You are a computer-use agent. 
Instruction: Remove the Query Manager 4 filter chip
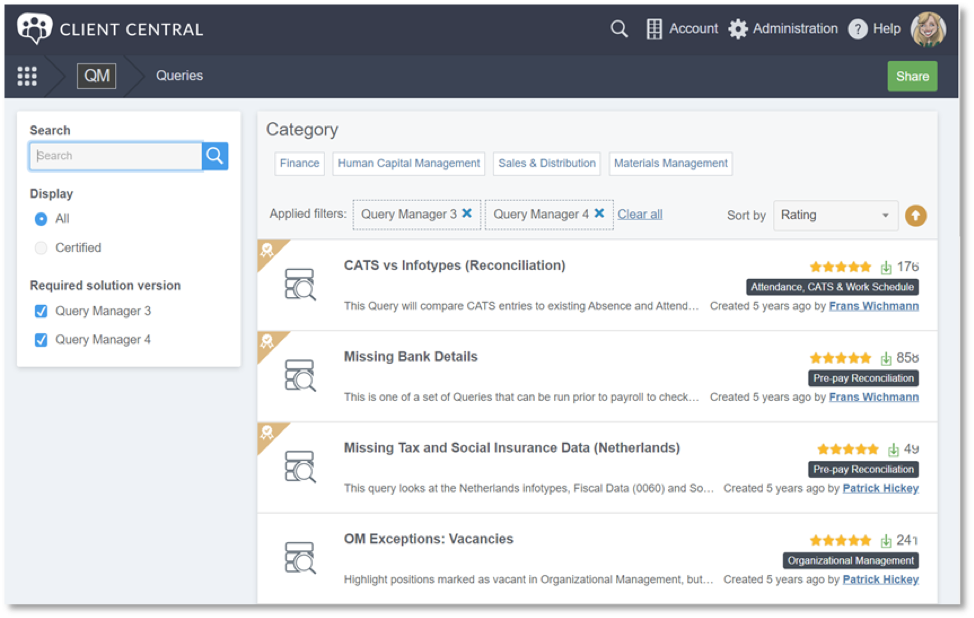(599, 214)
